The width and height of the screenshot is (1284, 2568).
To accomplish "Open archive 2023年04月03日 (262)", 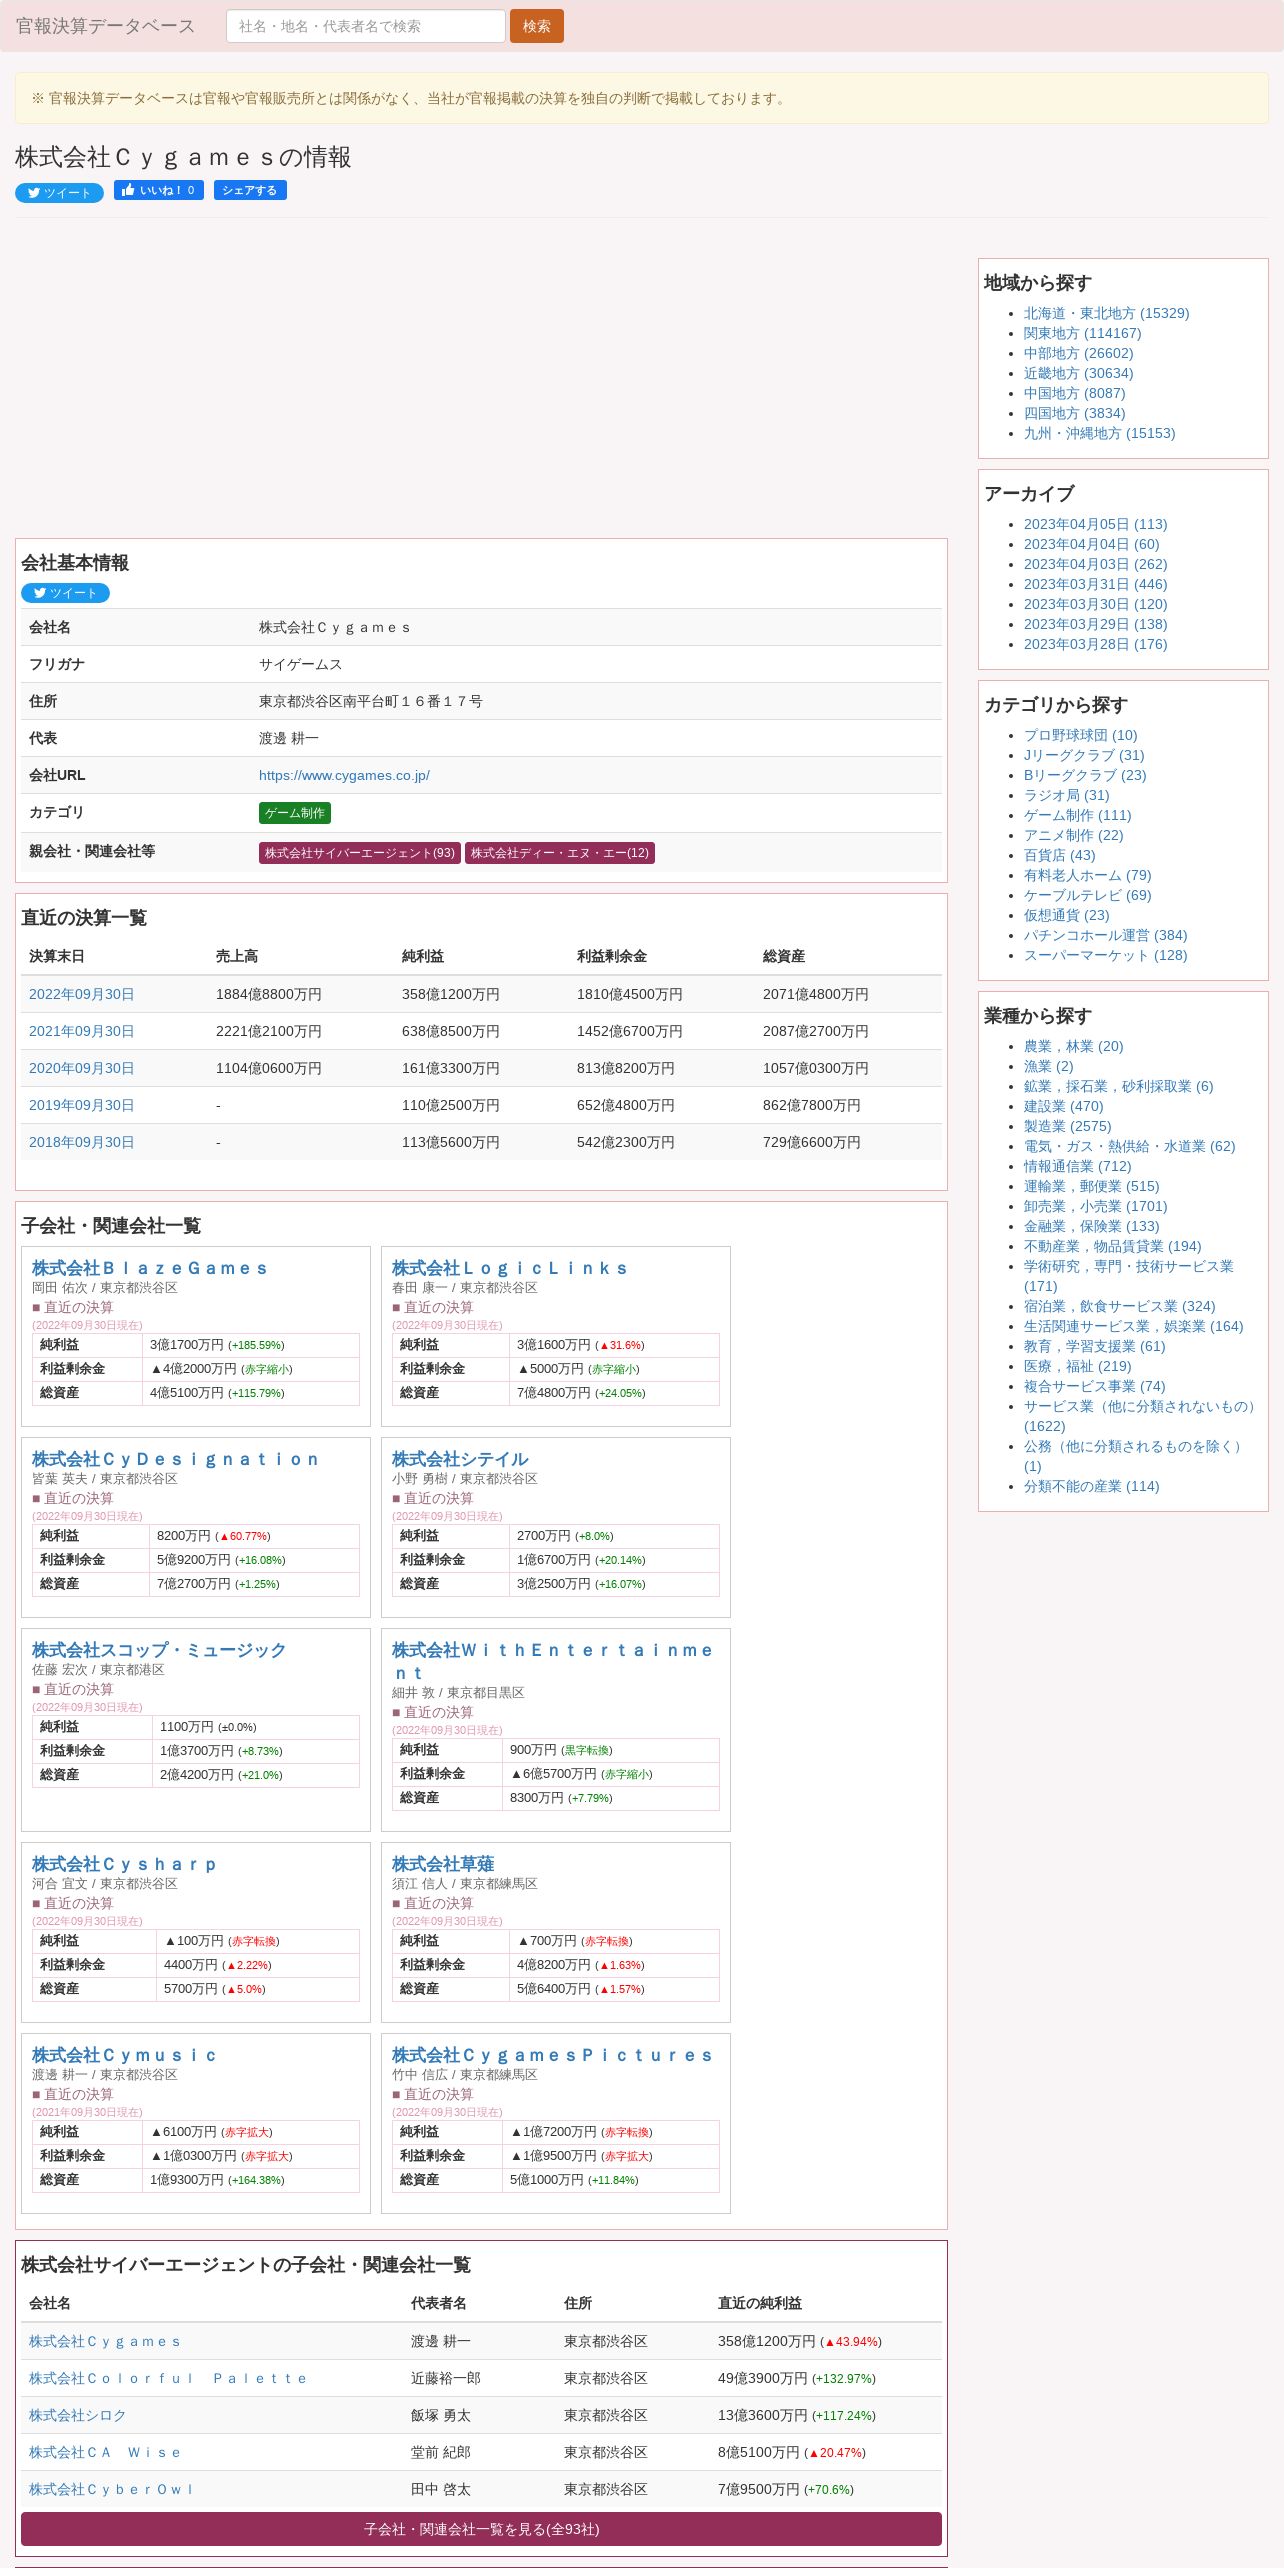I will click(x=1095, y=564).
